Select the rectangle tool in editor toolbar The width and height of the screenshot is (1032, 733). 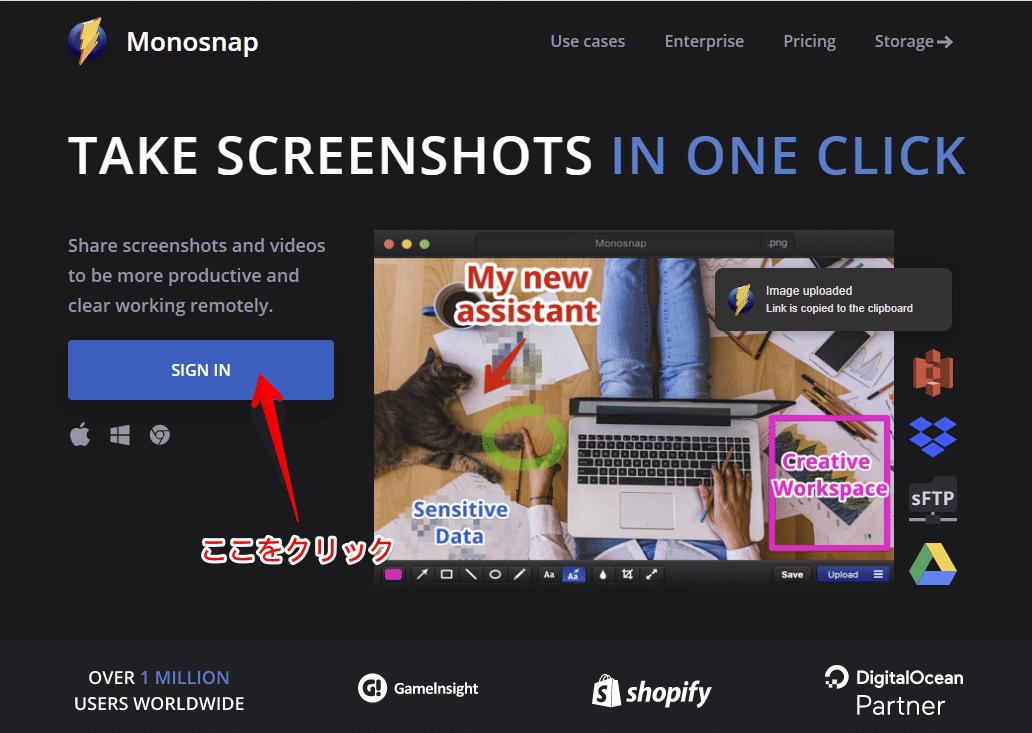[446, 574]
